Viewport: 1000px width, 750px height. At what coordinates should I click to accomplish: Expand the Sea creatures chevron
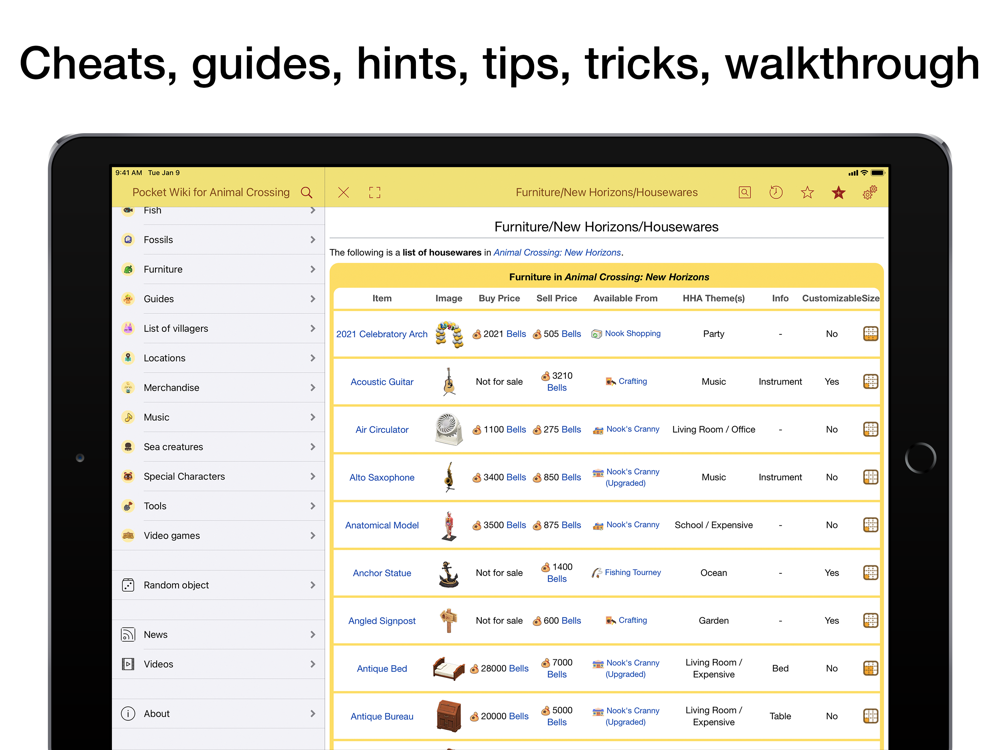(x=312, y=447)
